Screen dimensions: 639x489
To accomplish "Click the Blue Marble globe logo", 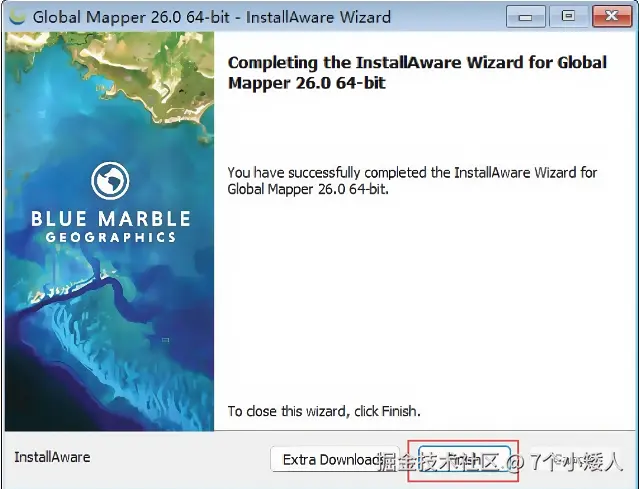I will 110,181.
